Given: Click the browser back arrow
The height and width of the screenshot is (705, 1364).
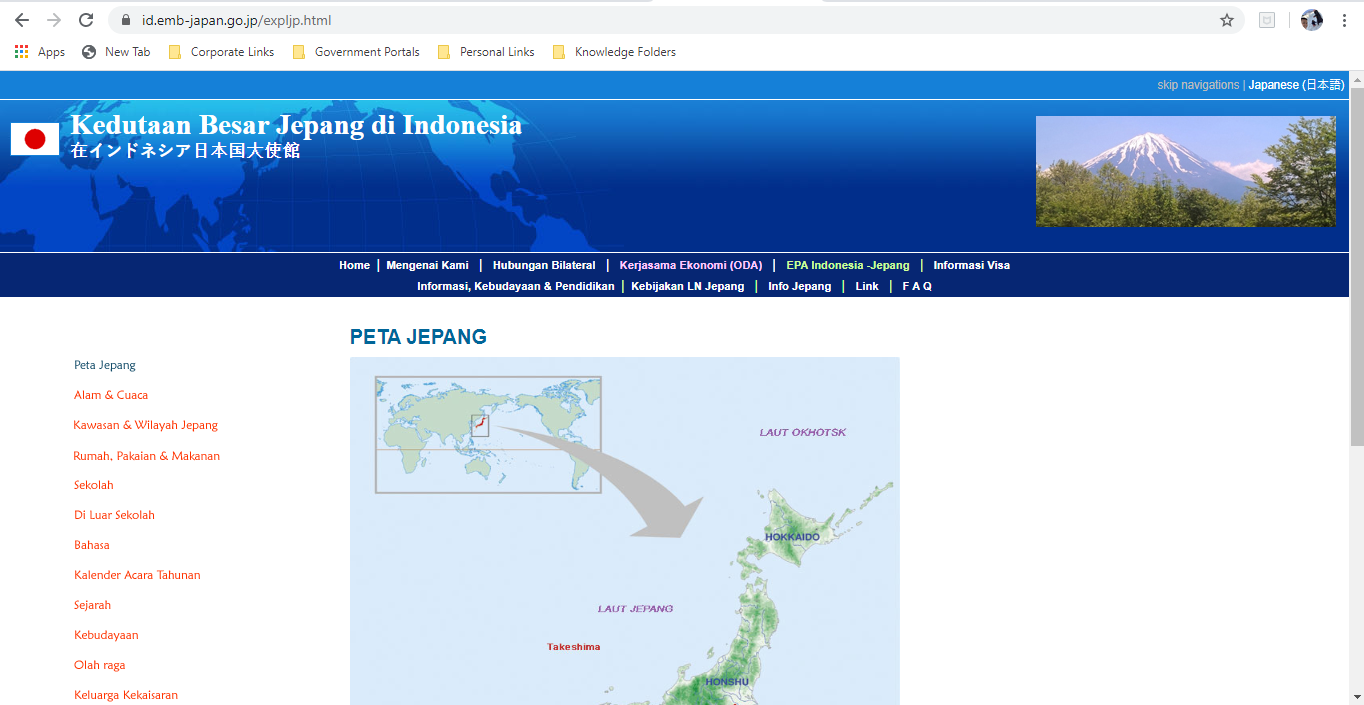Looking at the screenshot, I should click(22, 20).
